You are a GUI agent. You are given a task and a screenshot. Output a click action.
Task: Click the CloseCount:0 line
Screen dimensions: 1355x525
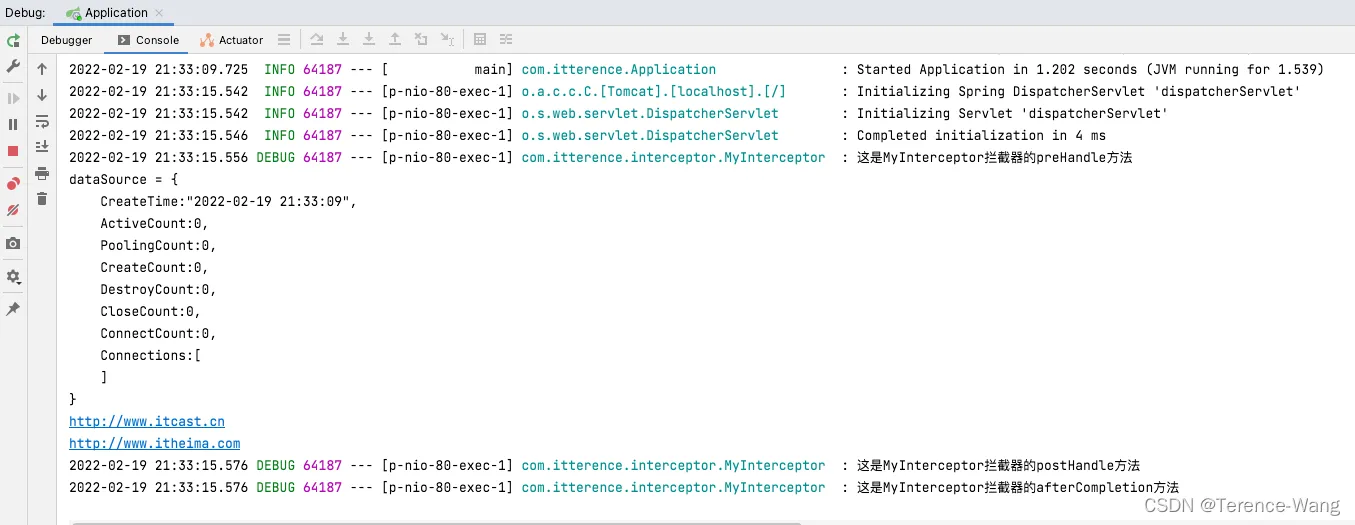tap(150, 312)
